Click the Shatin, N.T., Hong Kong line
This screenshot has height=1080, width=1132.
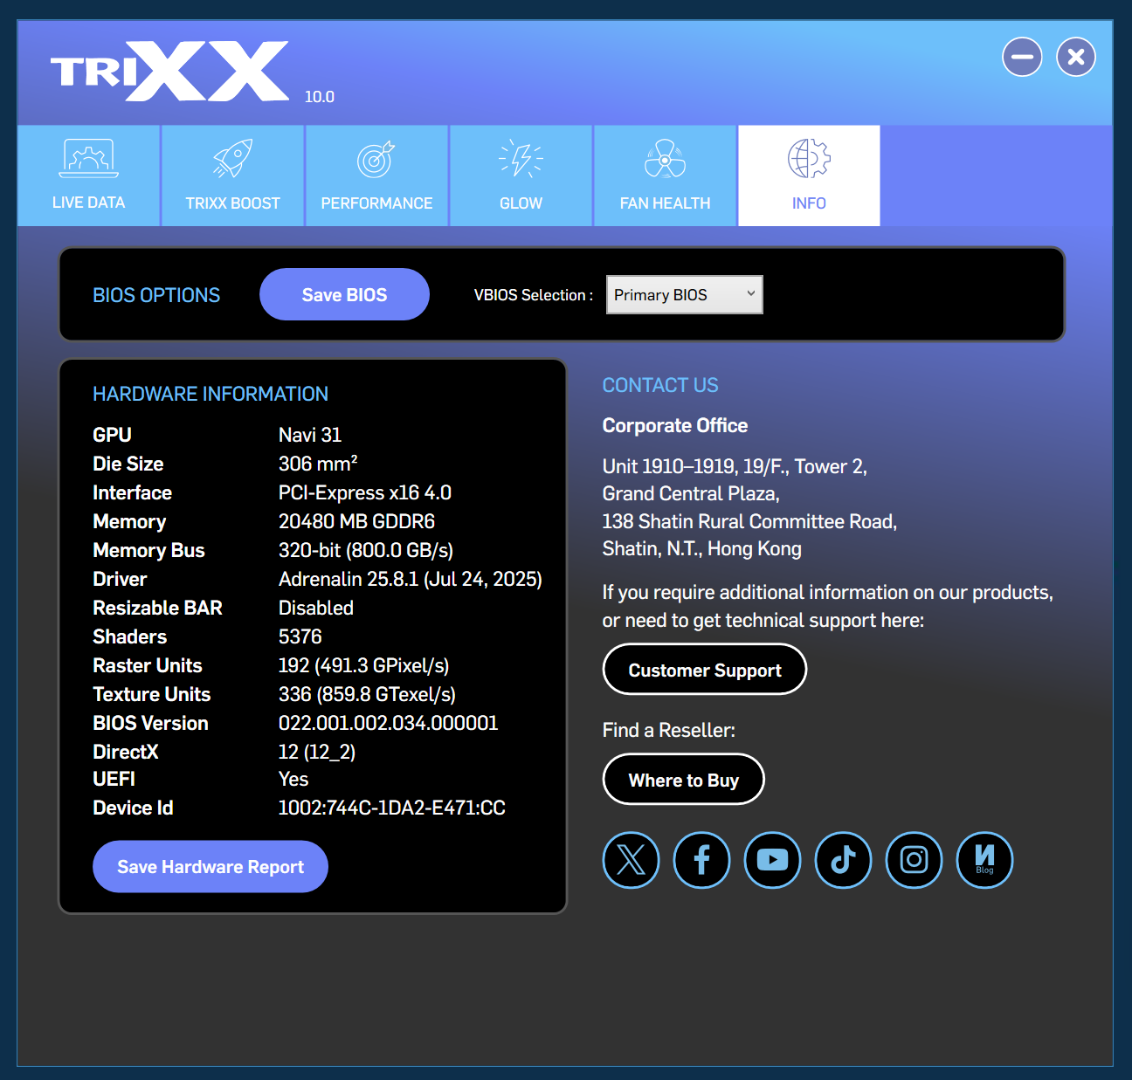[702, 549]
